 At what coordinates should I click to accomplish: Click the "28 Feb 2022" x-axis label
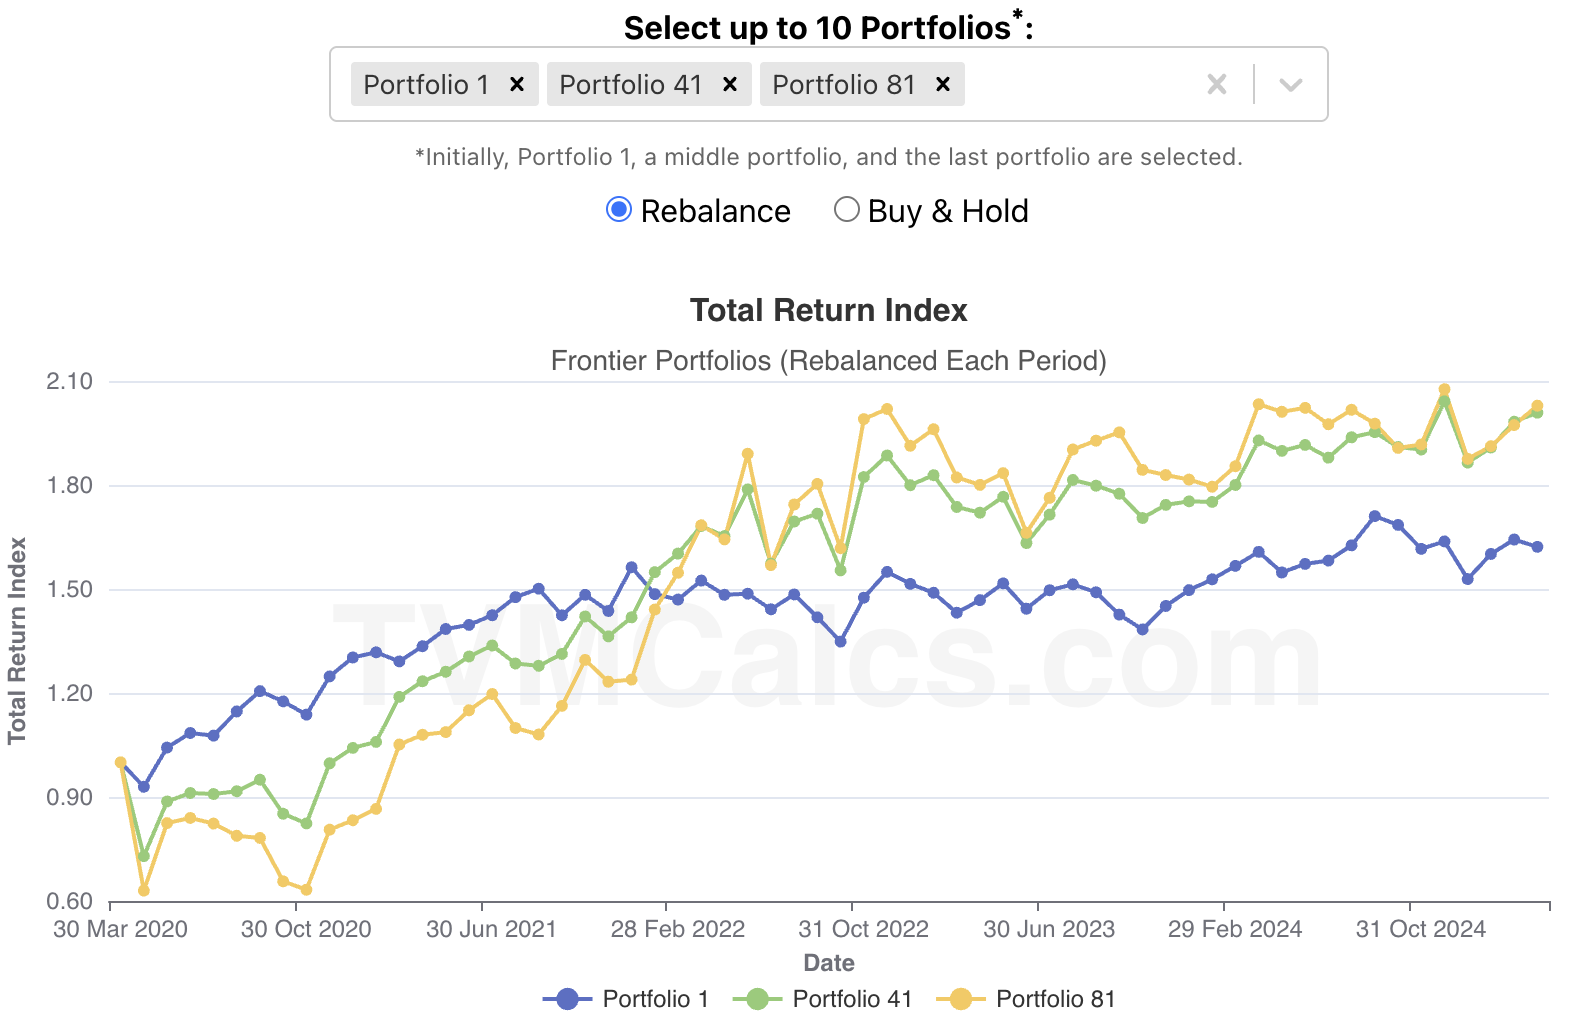[x=678, y=929]
